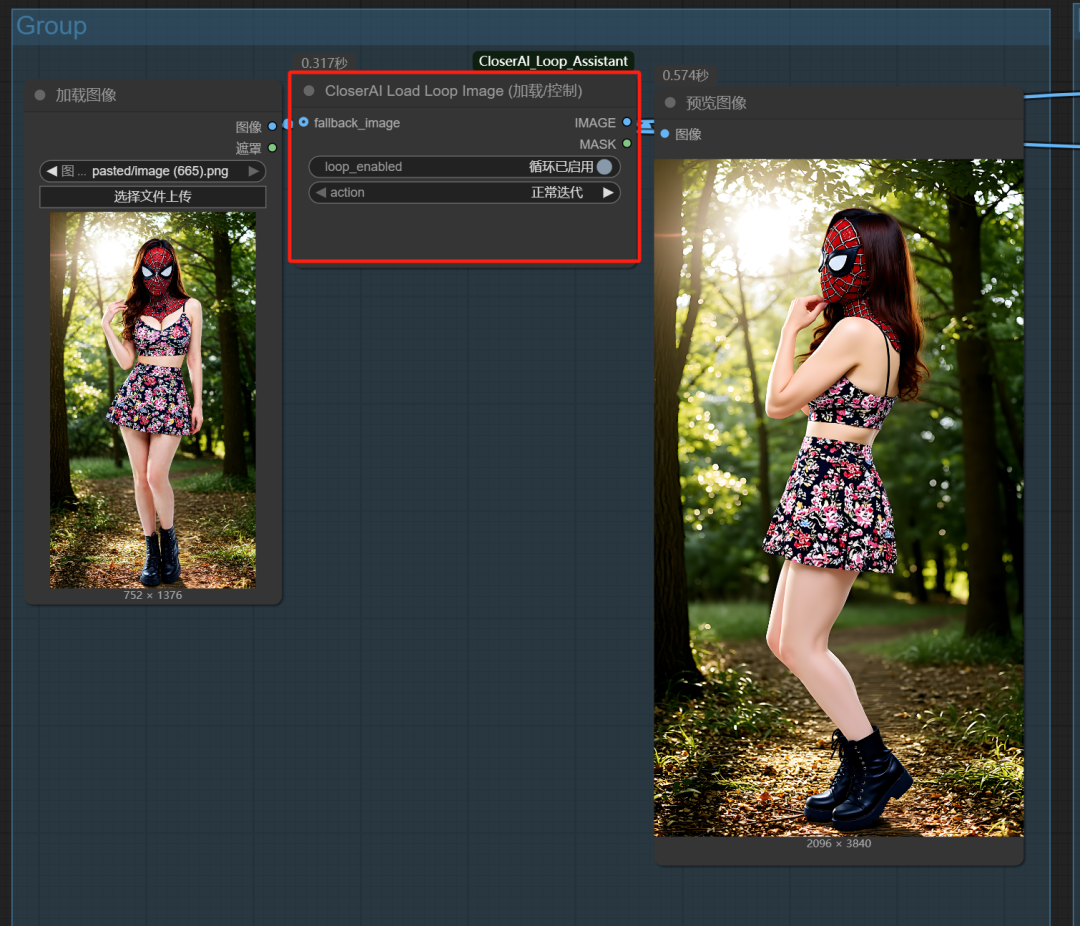The image size is (1080, 926).
Task: Click the 0.574秒 execution time badge
Action: [x=685, y=75]
